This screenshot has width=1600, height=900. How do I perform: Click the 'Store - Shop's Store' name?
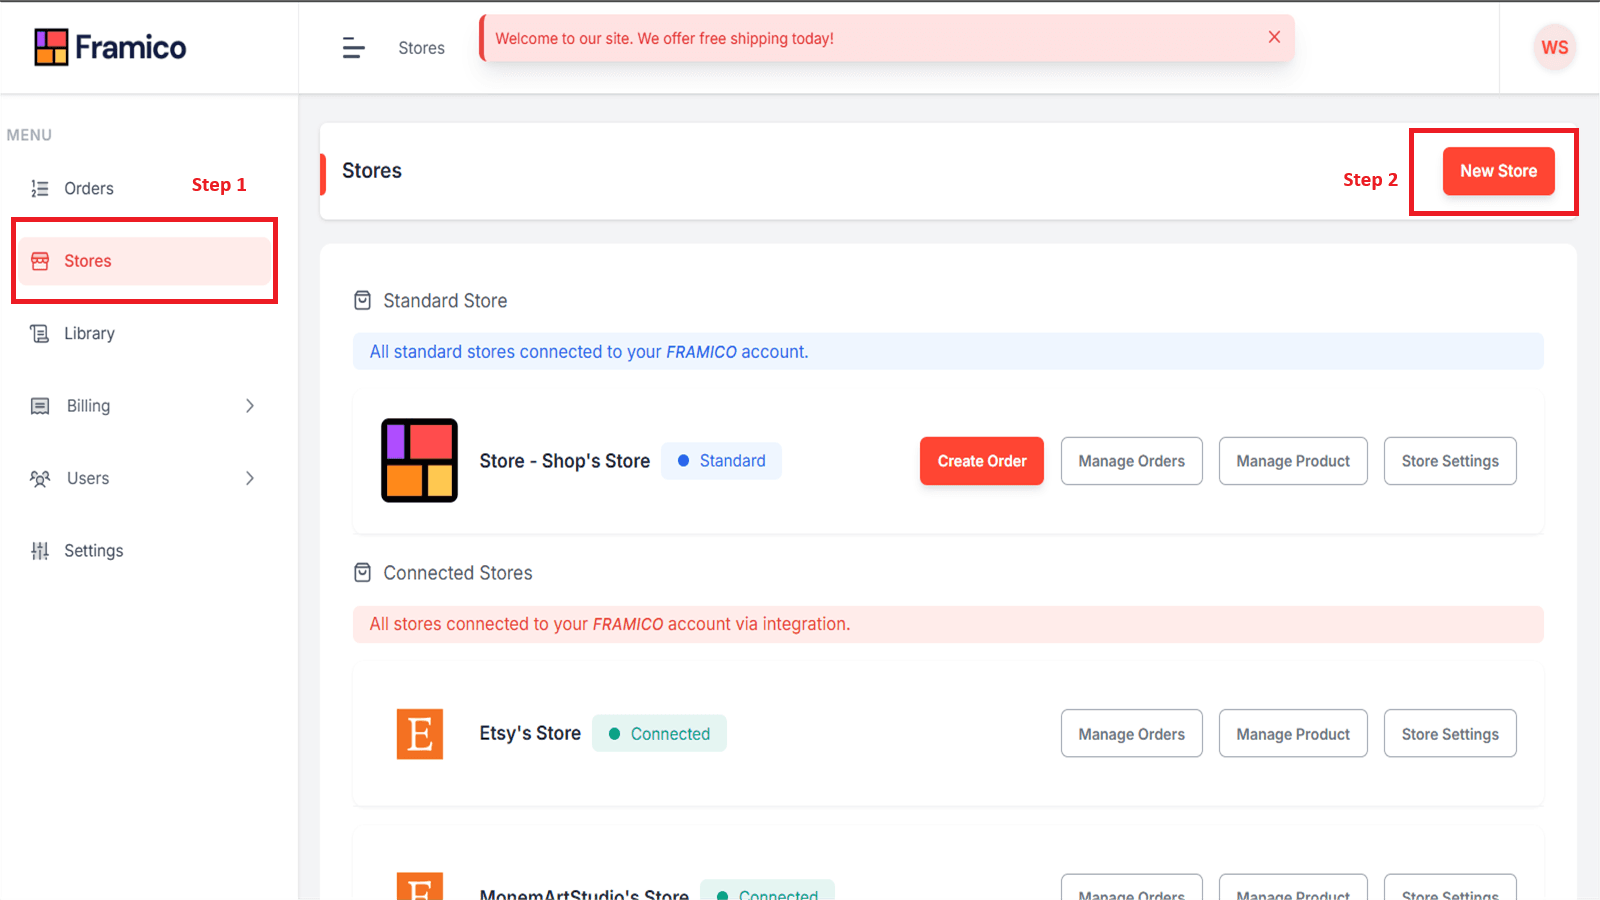tap(564, 461)
